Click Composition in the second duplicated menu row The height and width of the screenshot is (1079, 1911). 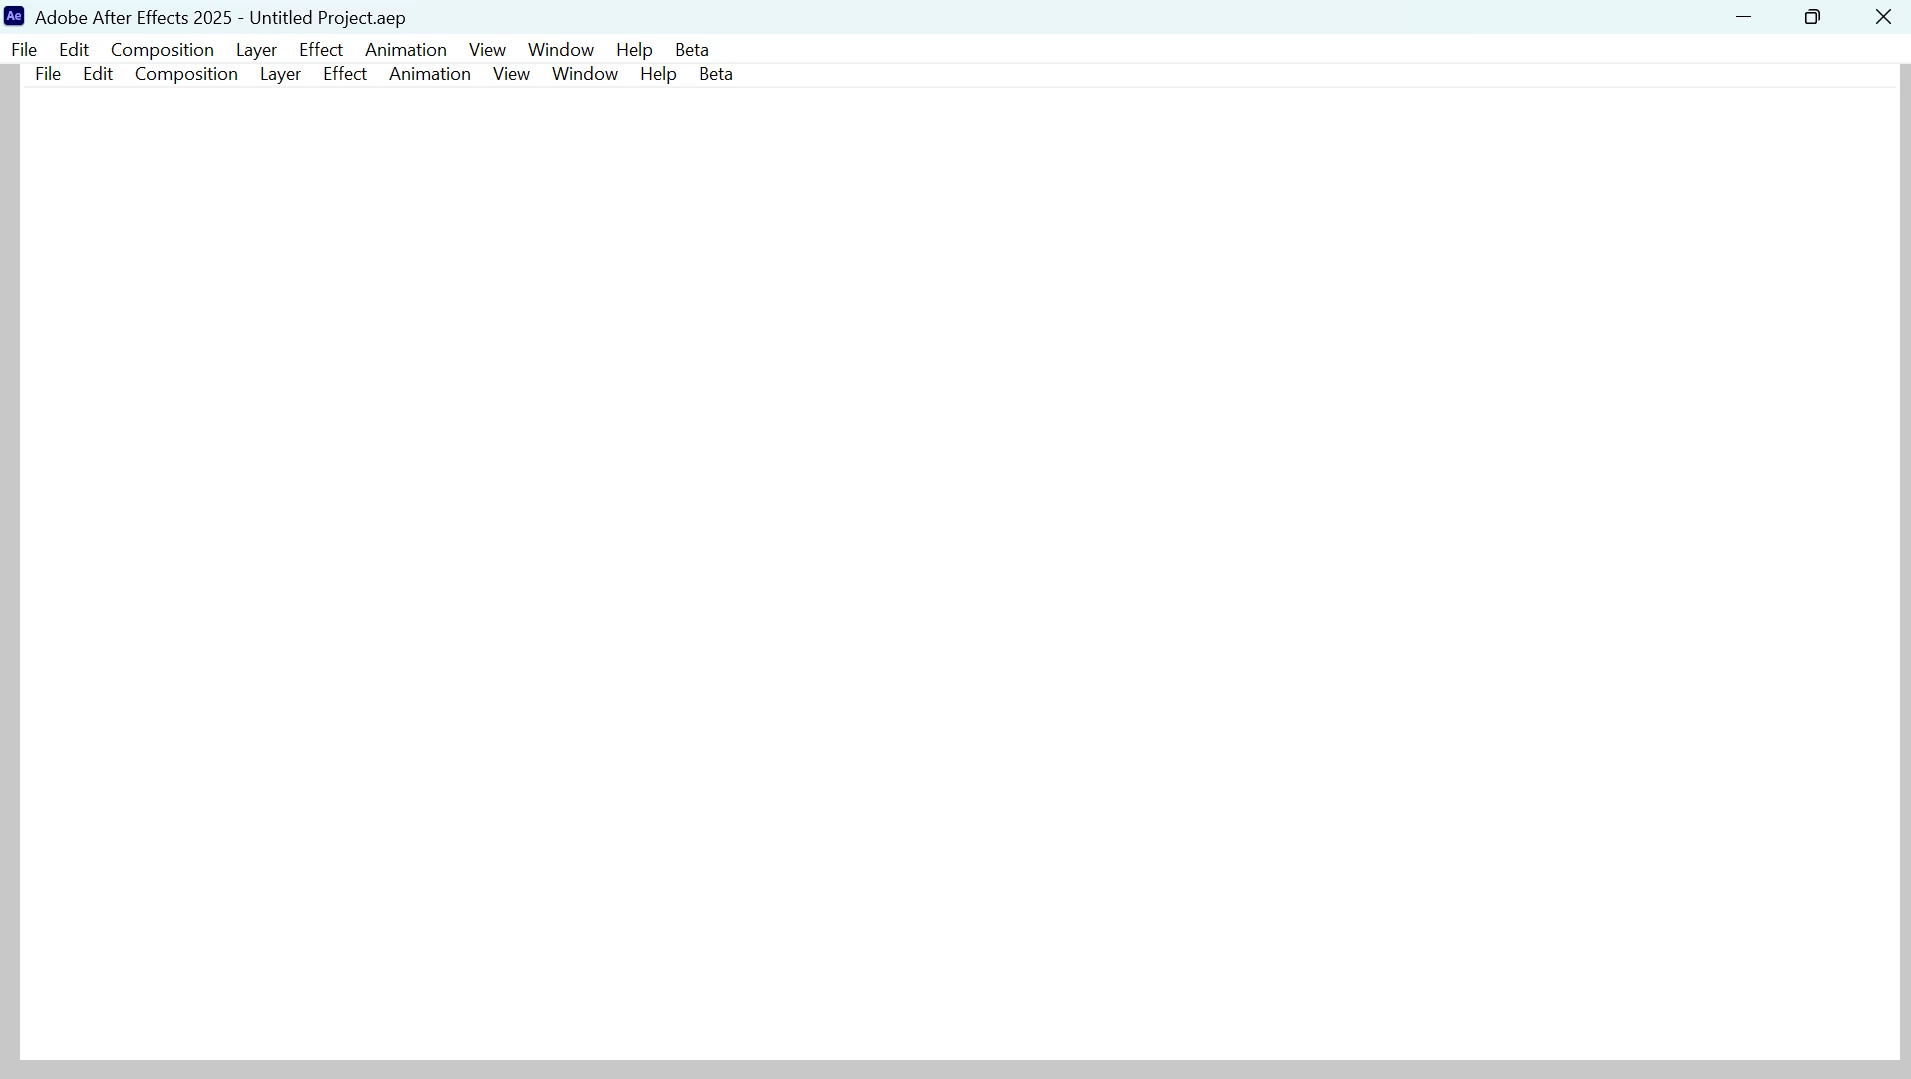click(x=186, y=74)
